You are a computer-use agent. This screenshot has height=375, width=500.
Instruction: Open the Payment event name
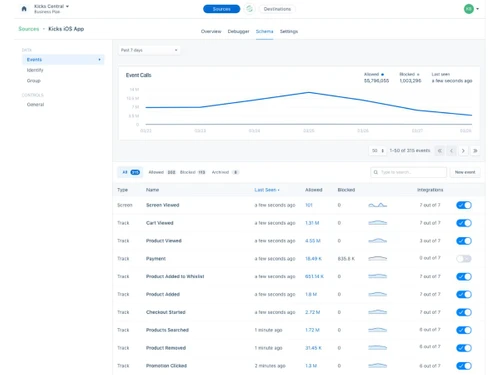156,259
